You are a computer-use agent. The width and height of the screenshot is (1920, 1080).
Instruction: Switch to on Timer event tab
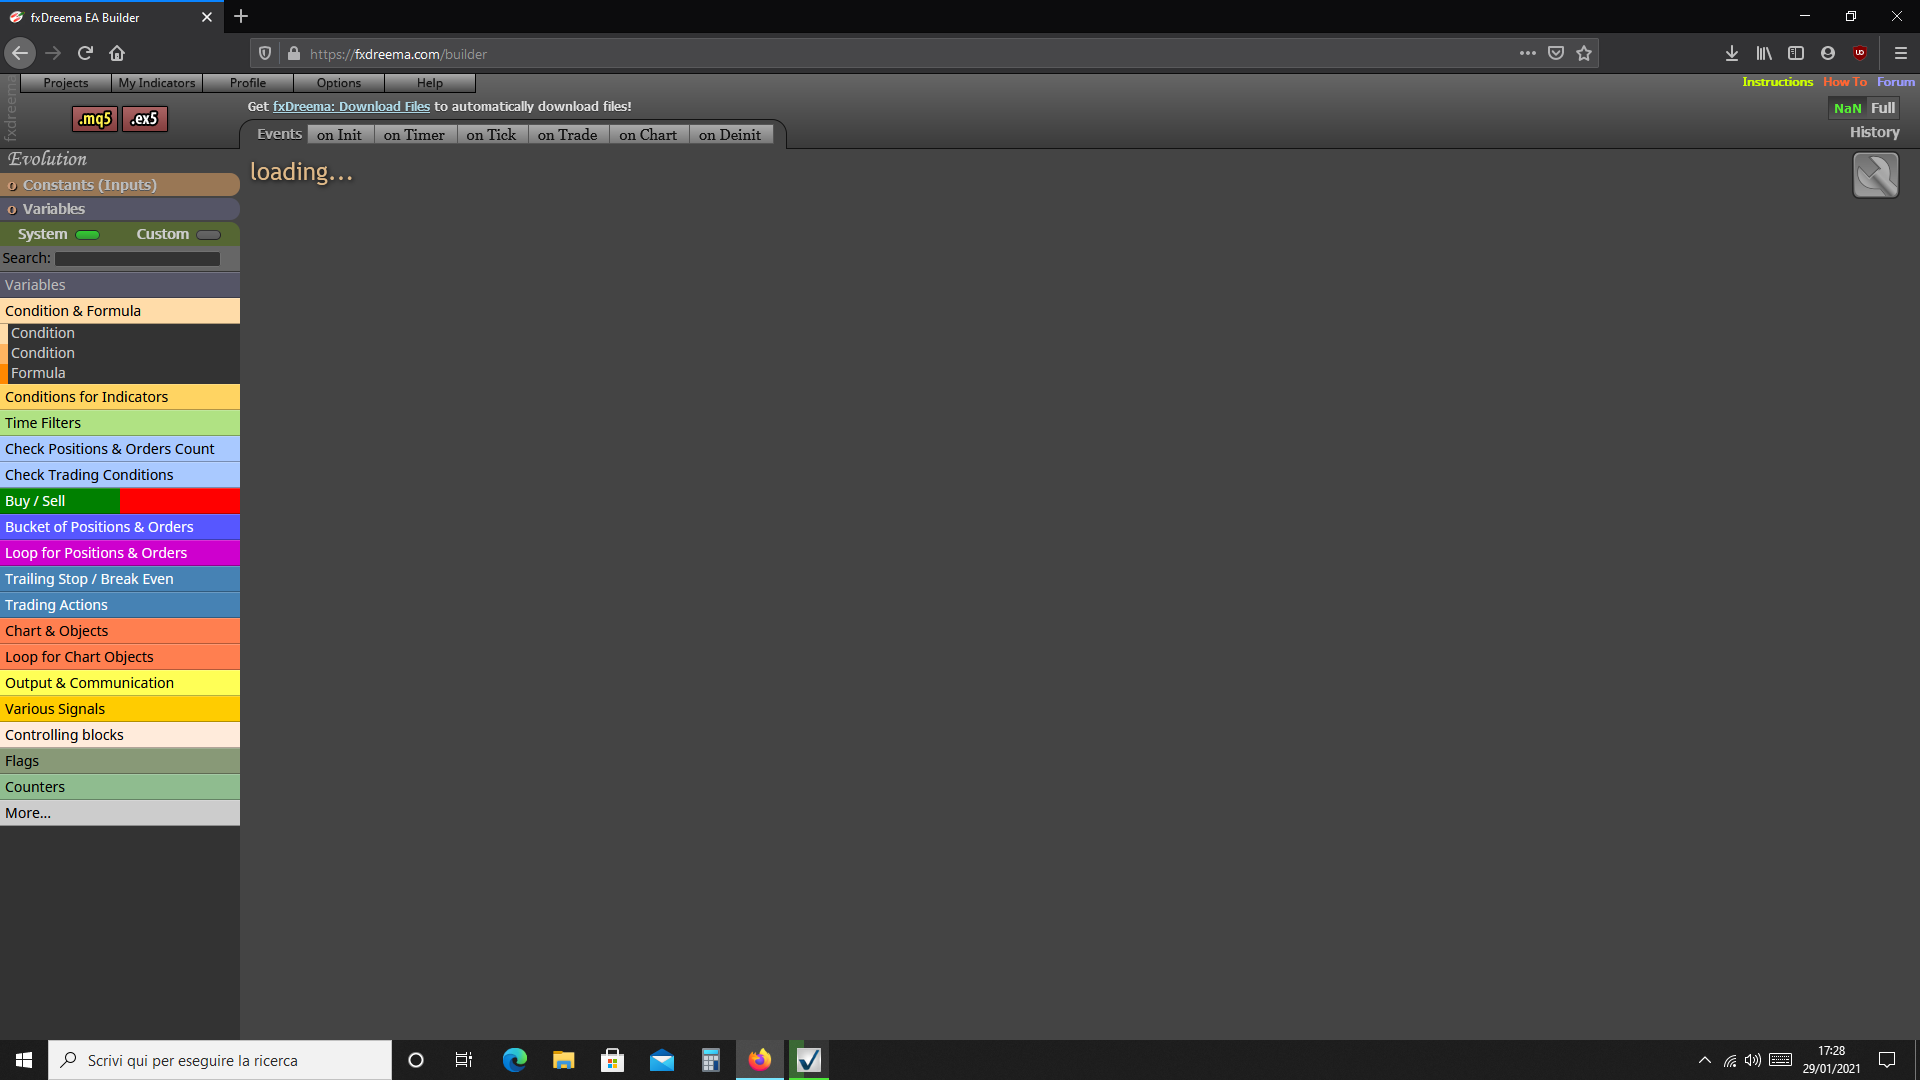[414, 135]
